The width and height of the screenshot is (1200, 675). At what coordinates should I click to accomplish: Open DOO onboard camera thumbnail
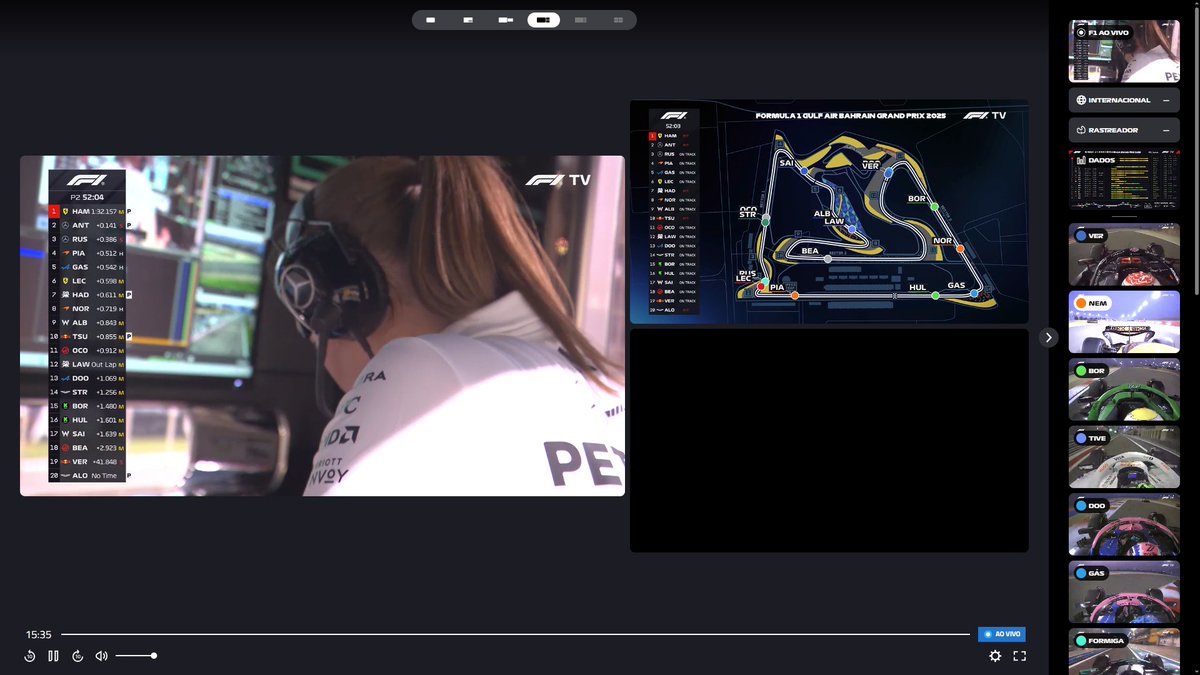pyautogui.click(x=1124, y=524)
